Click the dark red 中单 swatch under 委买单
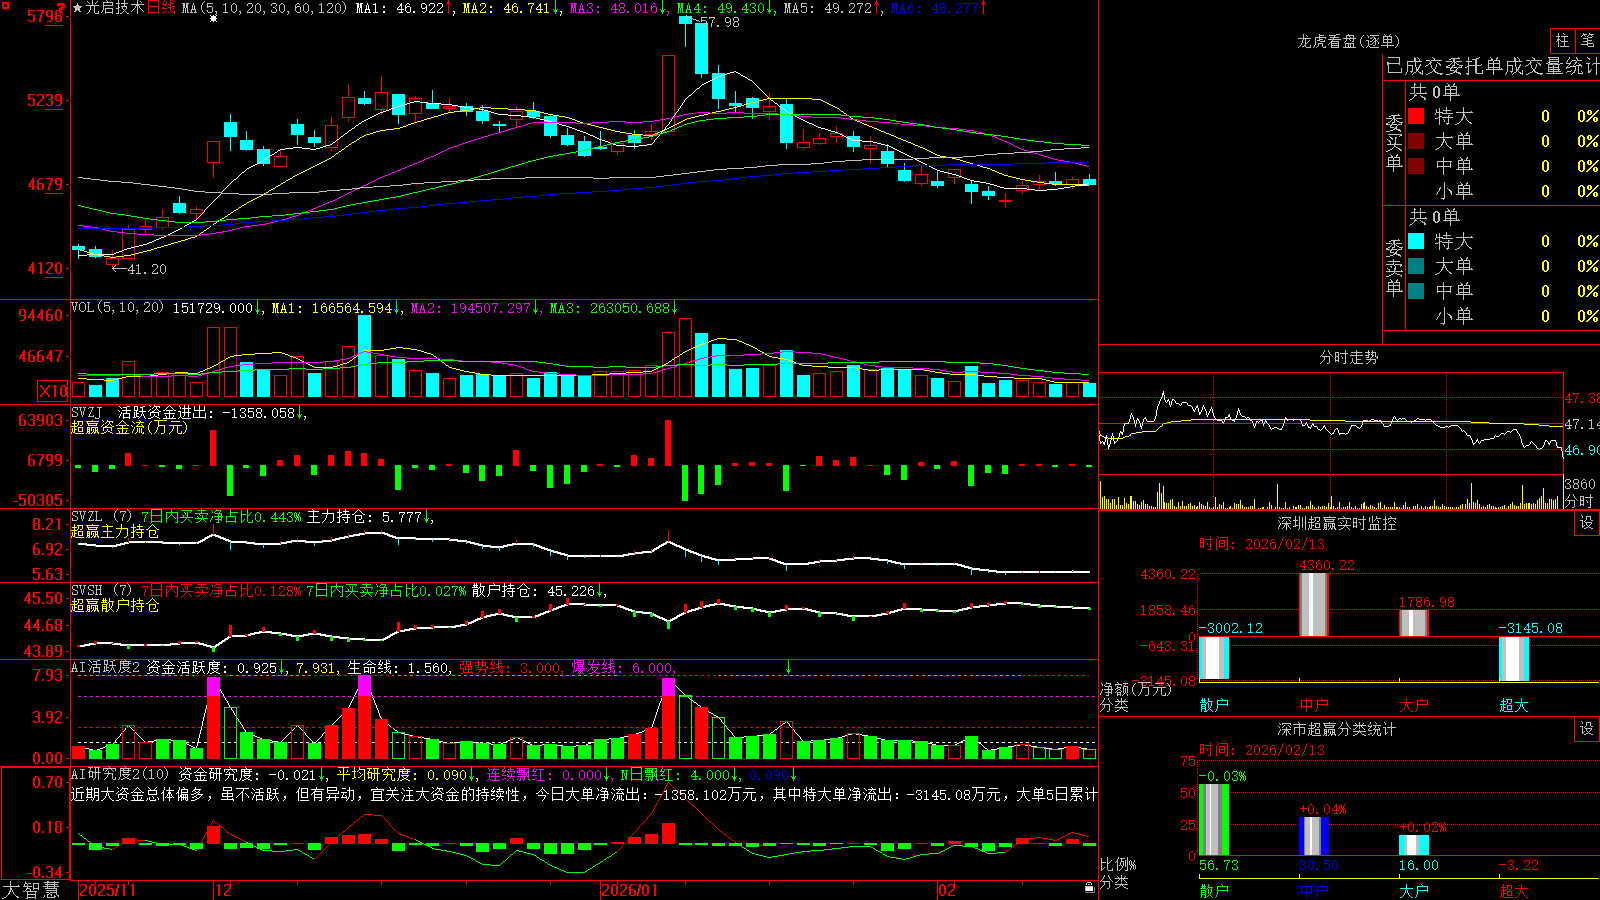Image resolution: width=1600 pixels, height=900 pixels. [x=1416, y=165]
